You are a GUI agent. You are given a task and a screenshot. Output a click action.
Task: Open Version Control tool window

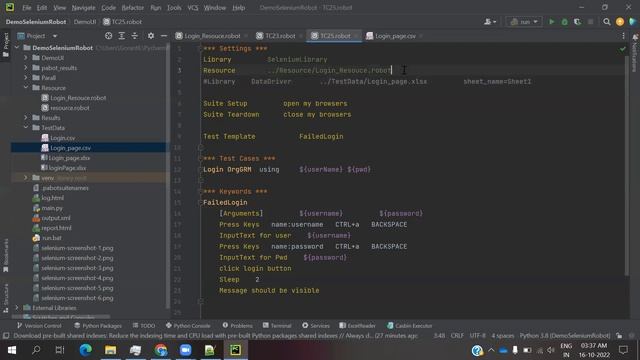(39, 325)
